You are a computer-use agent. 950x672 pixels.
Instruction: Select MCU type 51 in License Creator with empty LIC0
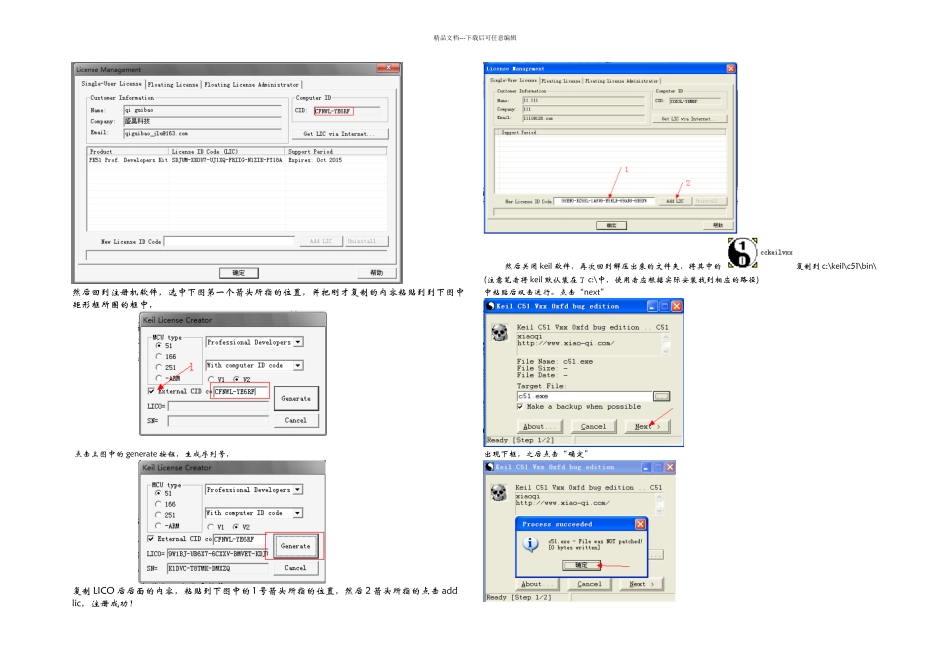point(159,345)
